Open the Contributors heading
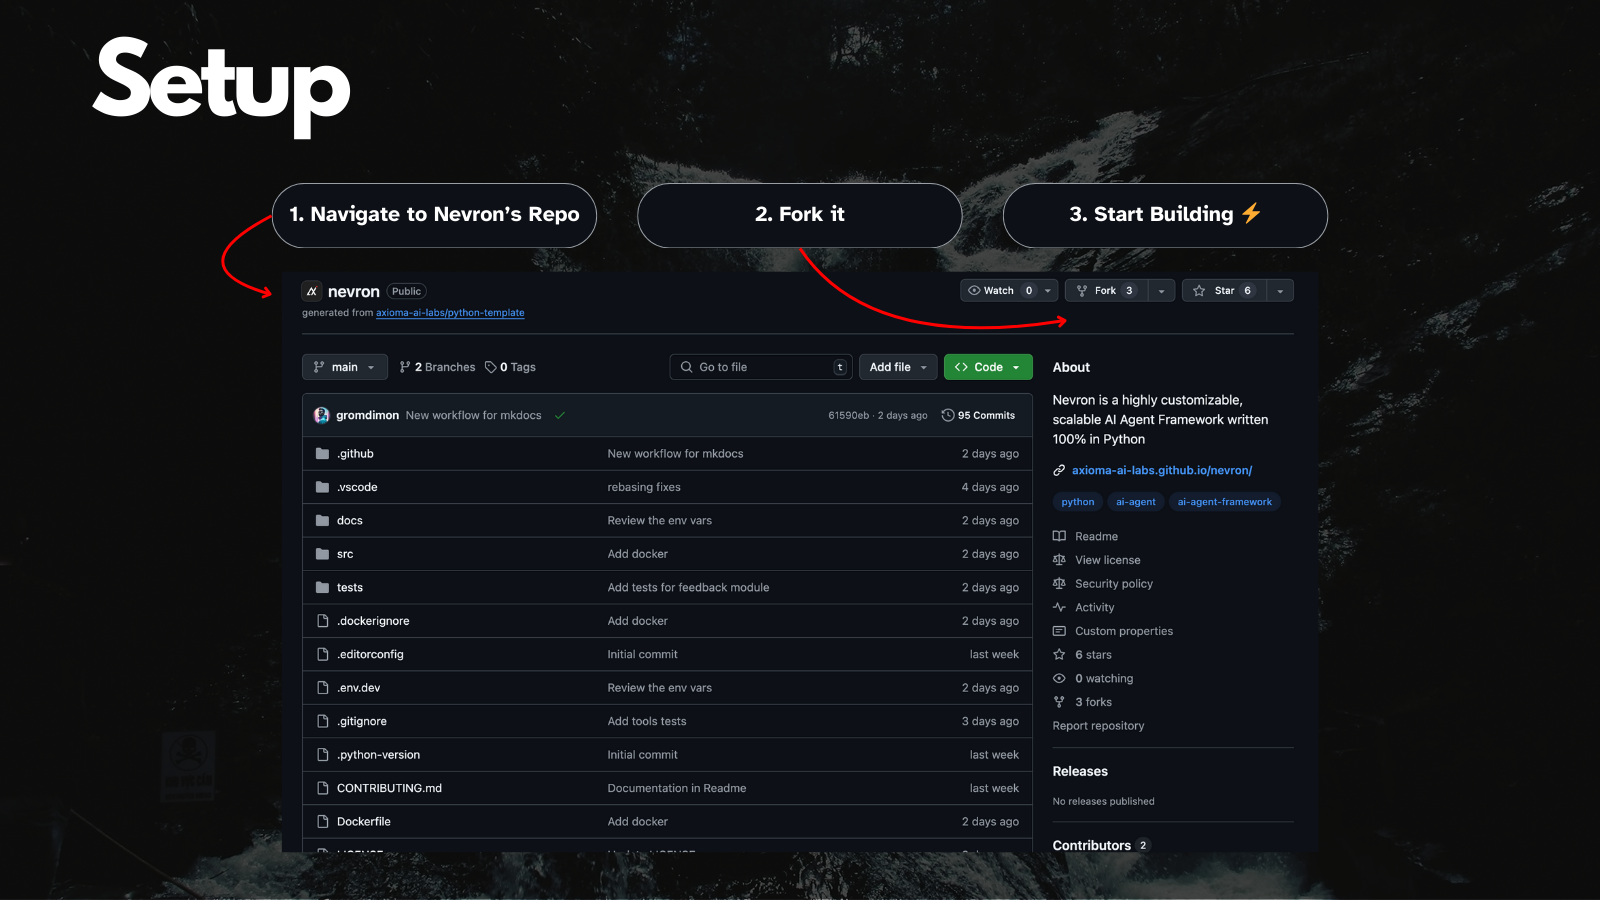This screenshot has height=900, width=1600. 1091,846
